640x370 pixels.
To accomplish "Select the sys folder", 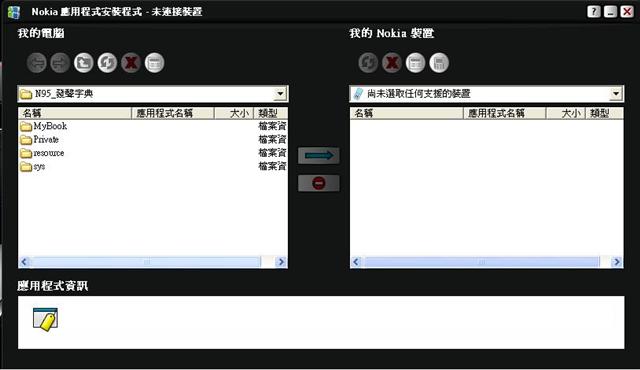I will [x=33, y=166].
